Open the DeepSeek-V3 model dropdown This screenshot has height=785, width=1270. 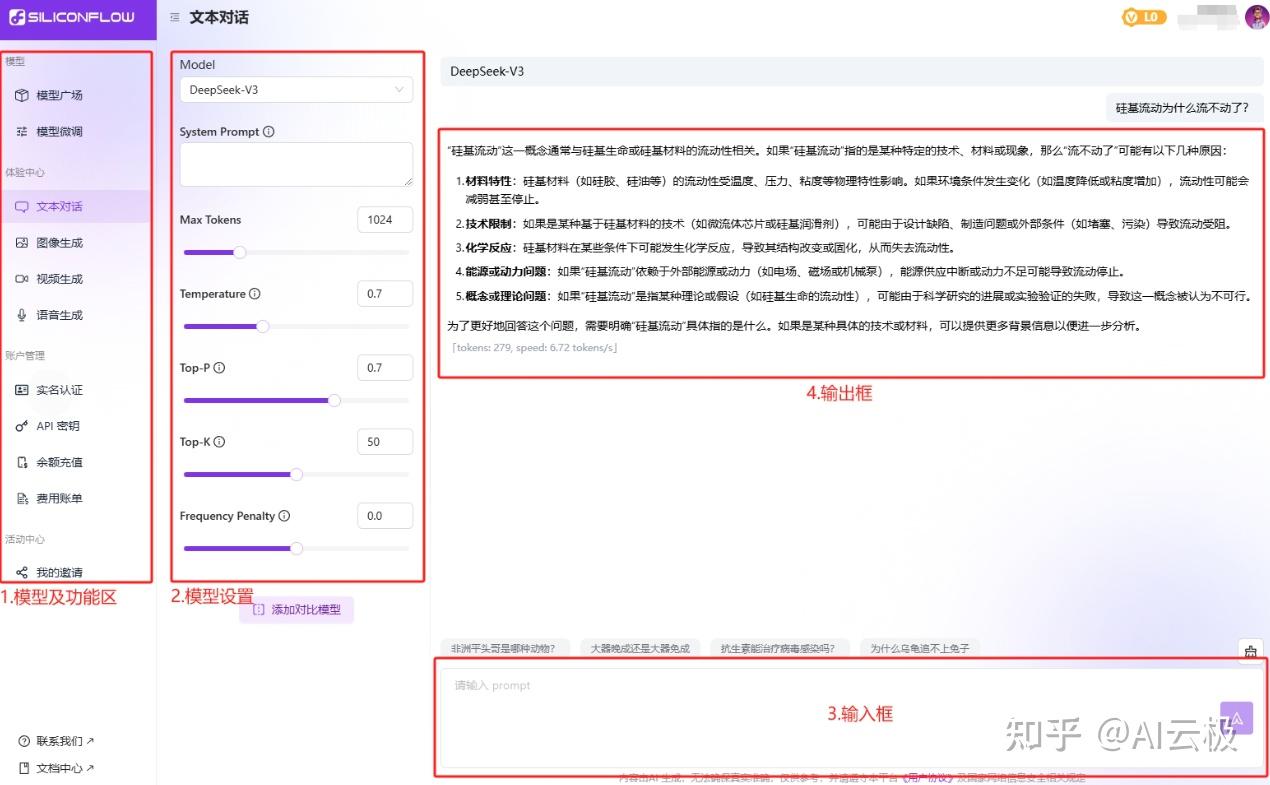click(296, 89)
